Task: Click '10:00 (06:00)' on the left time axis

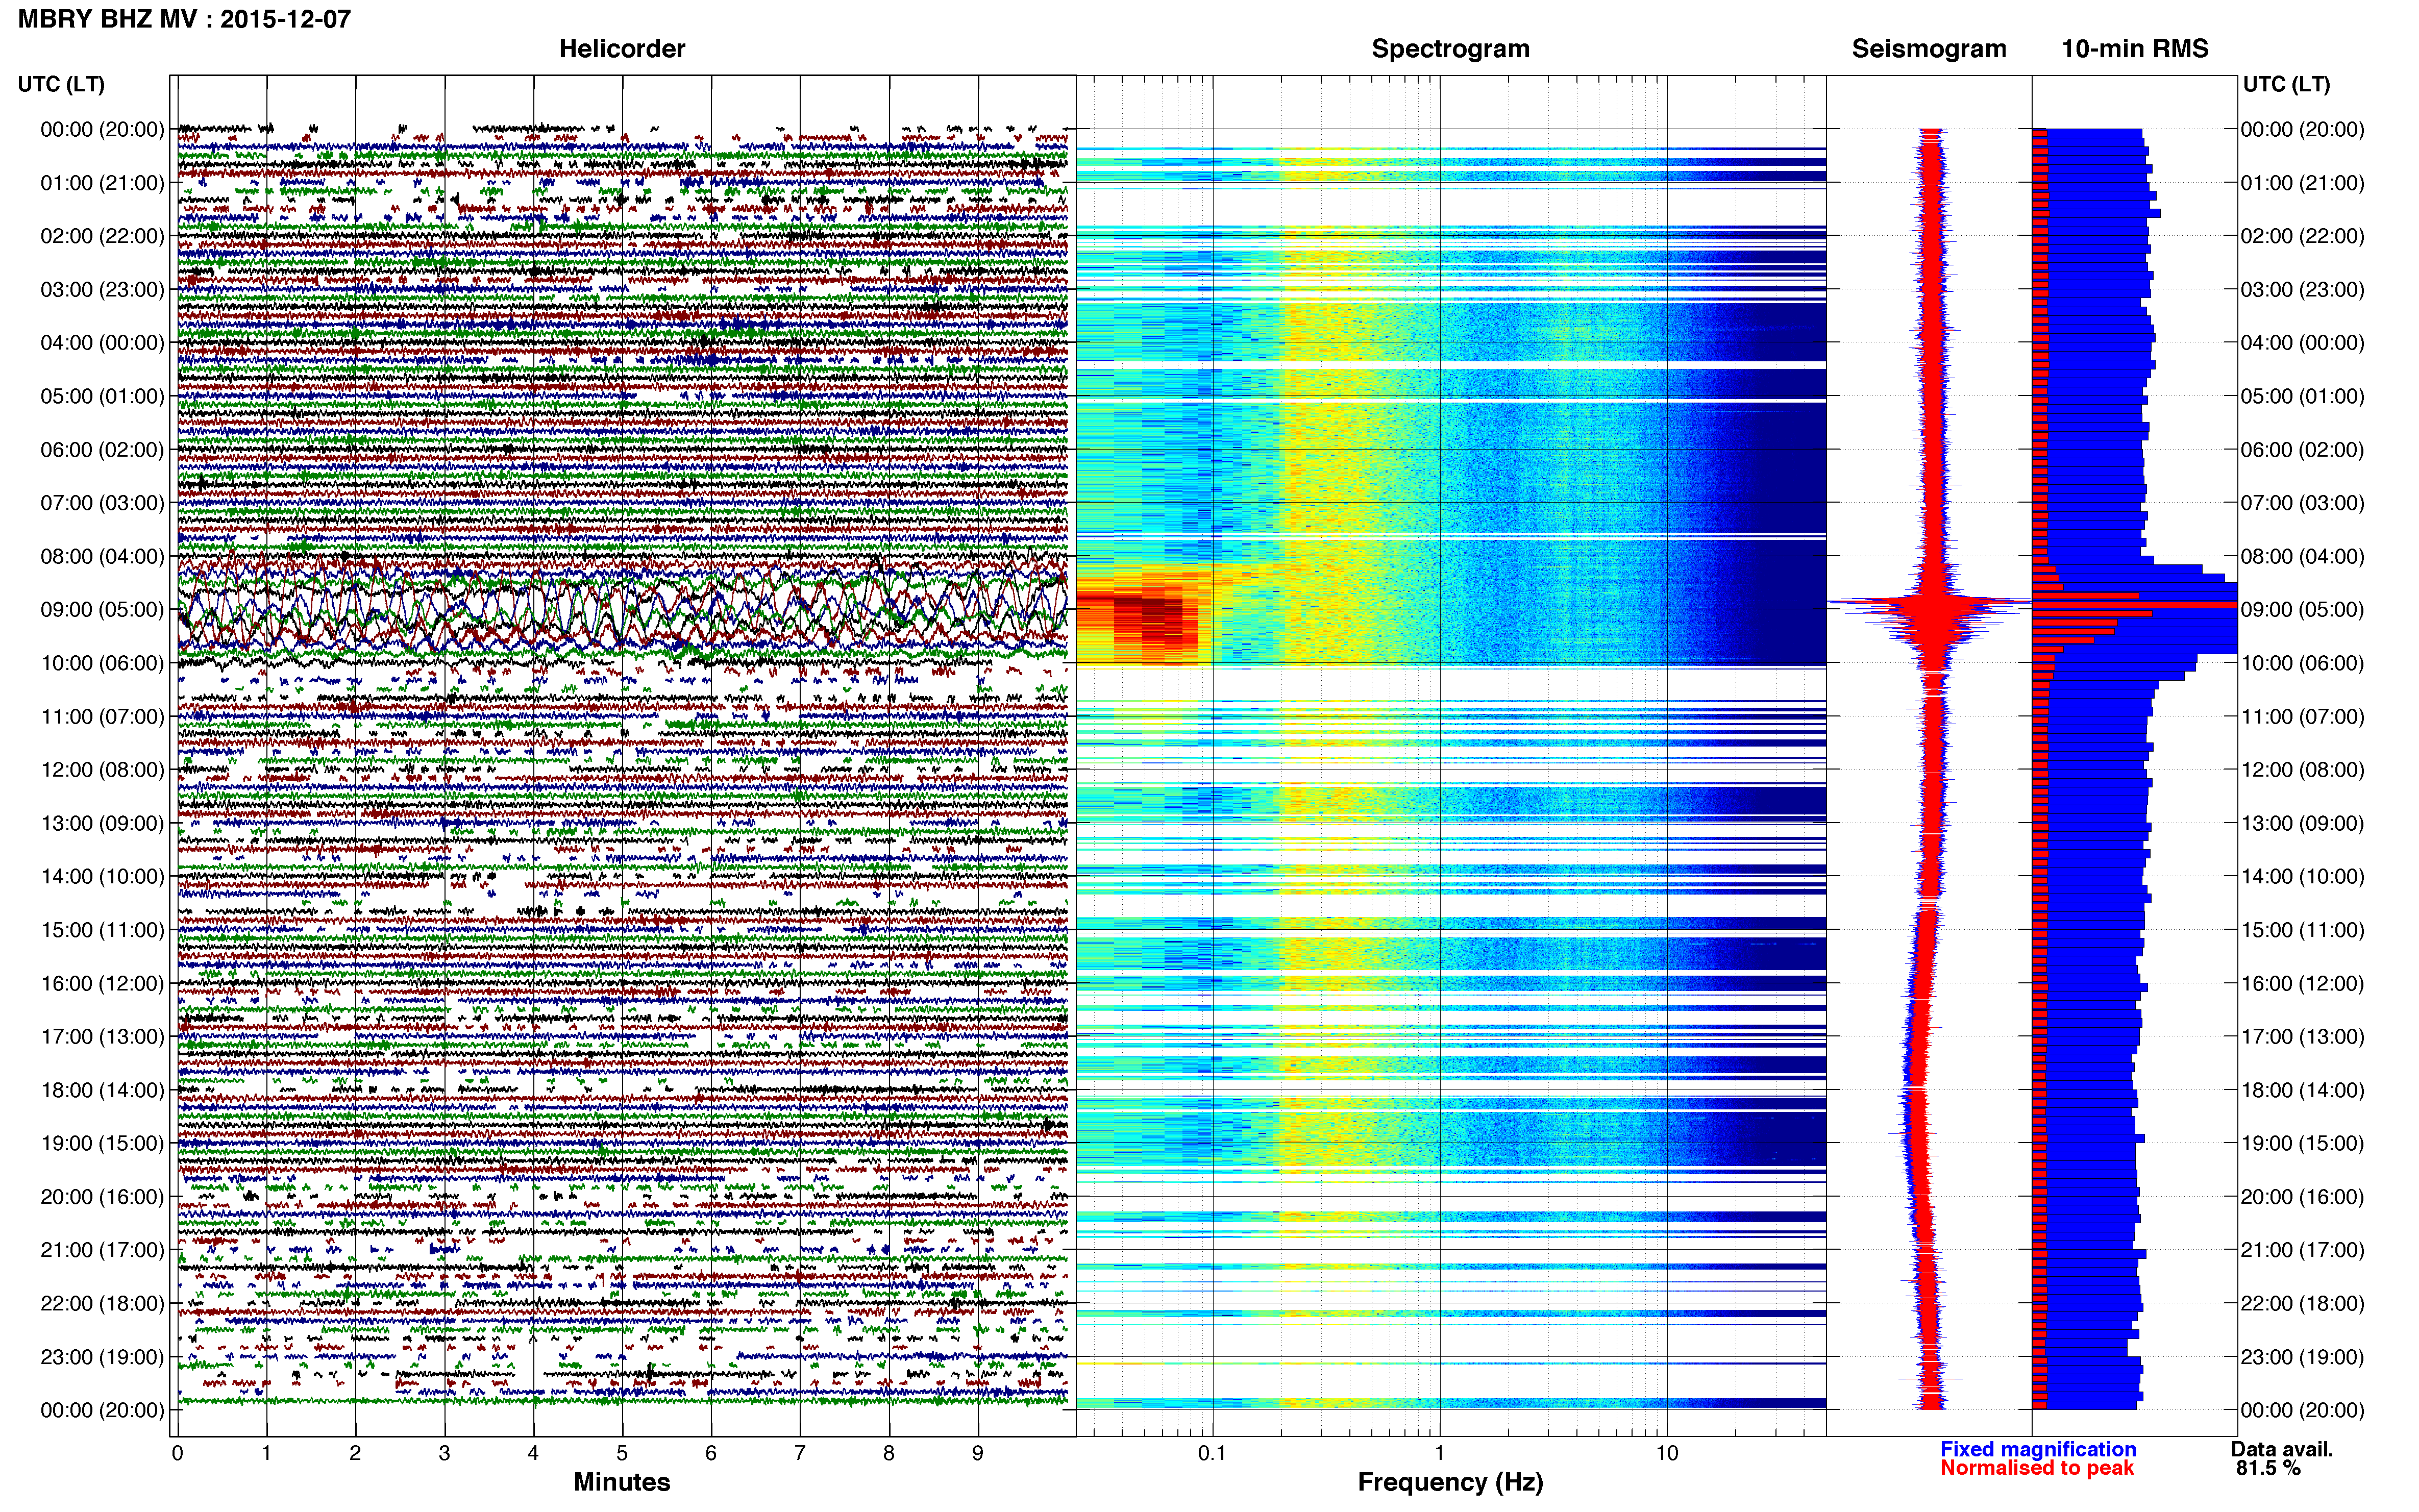Action: click(x=102, y=663)
